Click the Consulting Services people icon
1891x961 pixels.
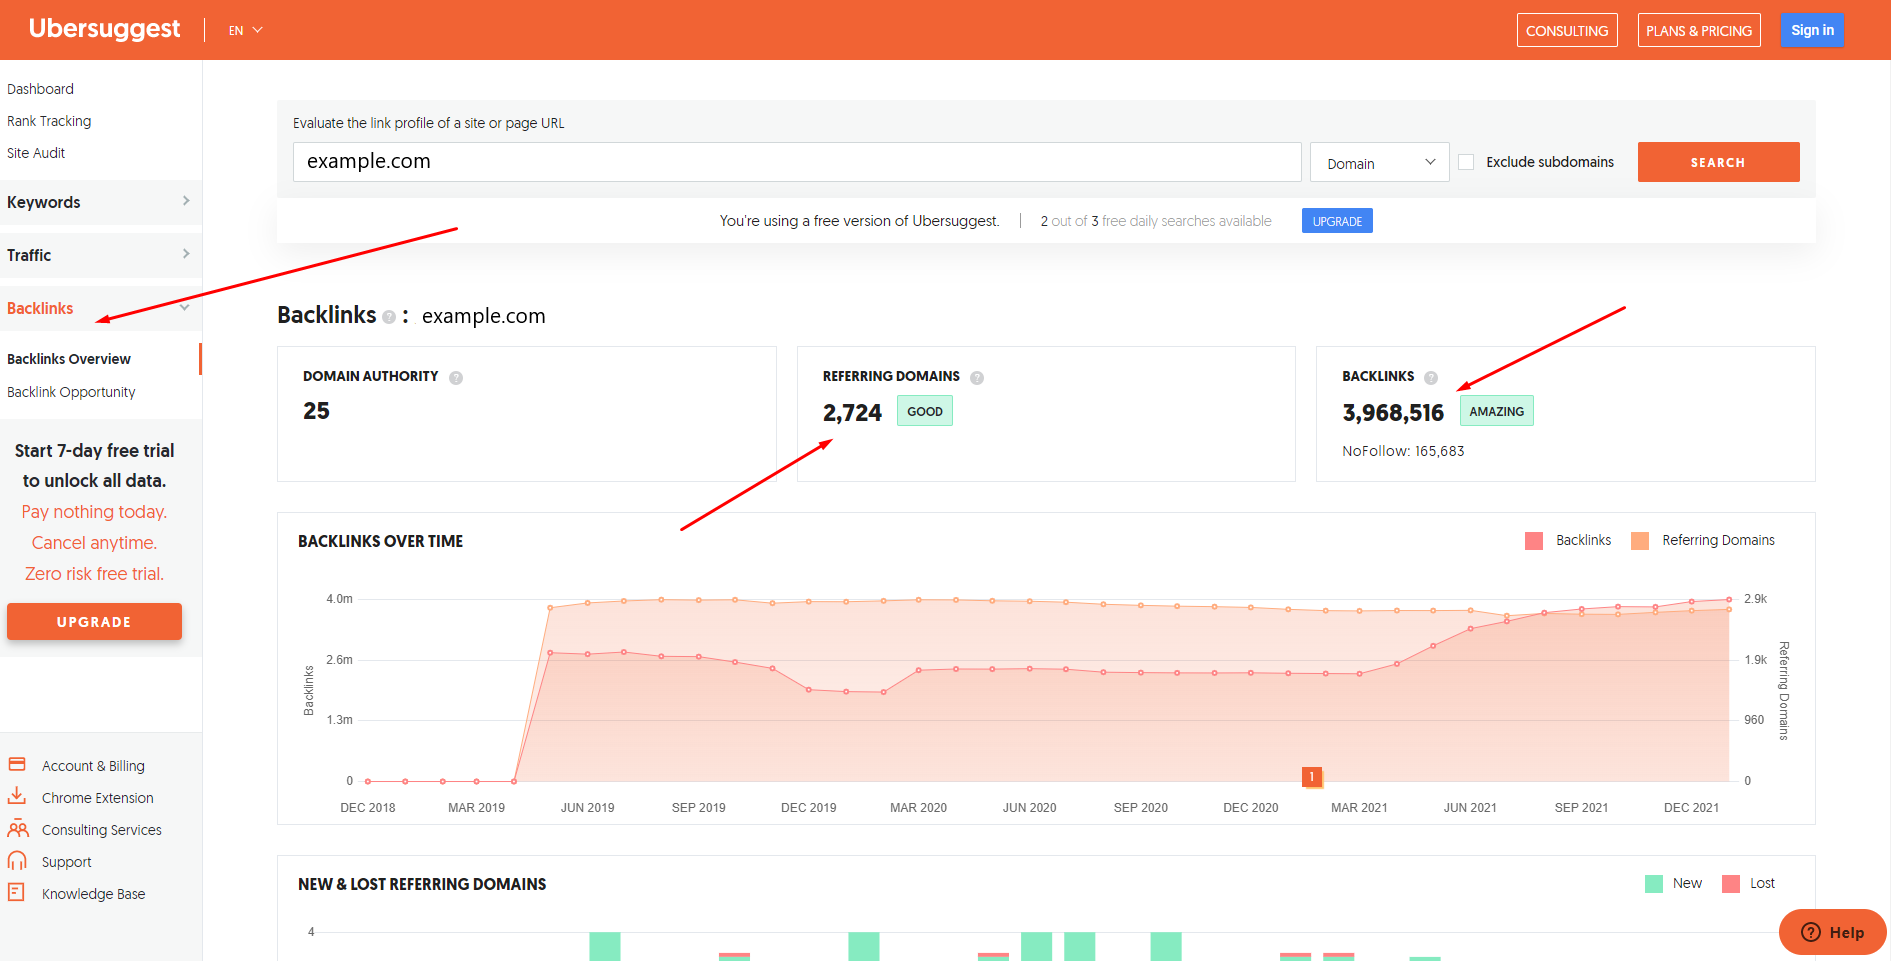pos(17,829)
